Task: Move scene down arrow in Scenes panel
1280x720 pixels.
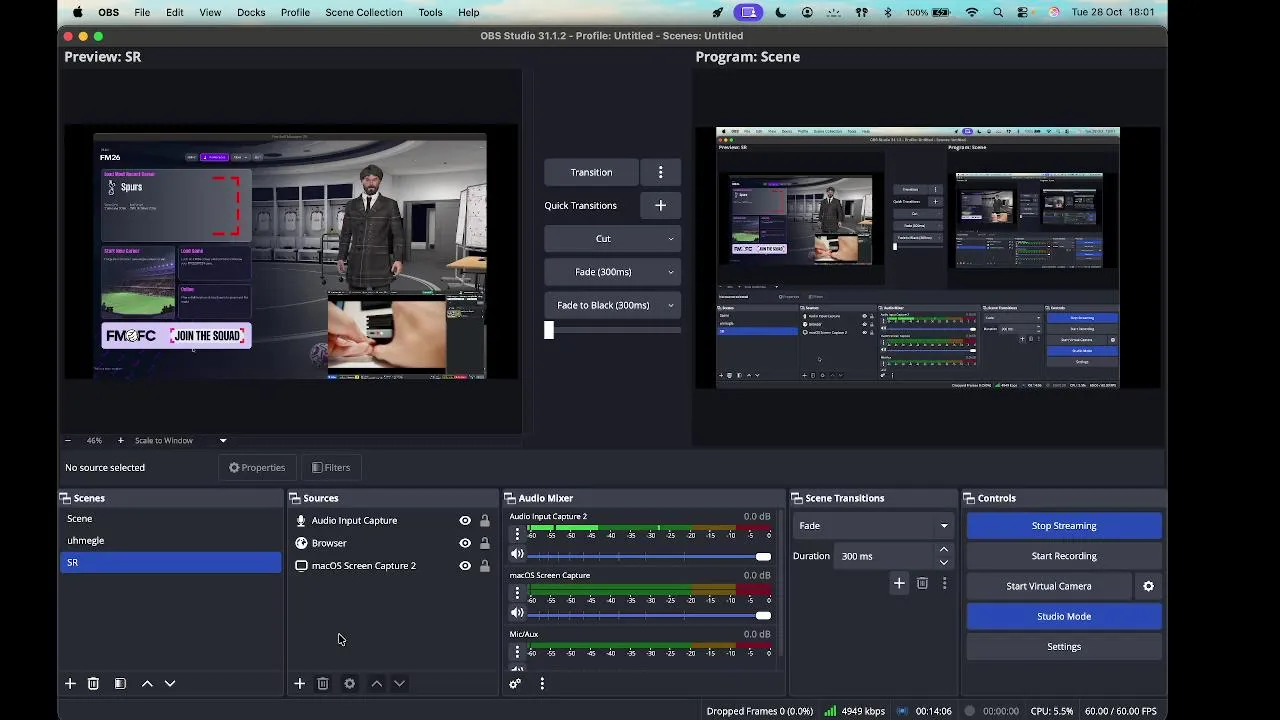Action: click(170, 683)
